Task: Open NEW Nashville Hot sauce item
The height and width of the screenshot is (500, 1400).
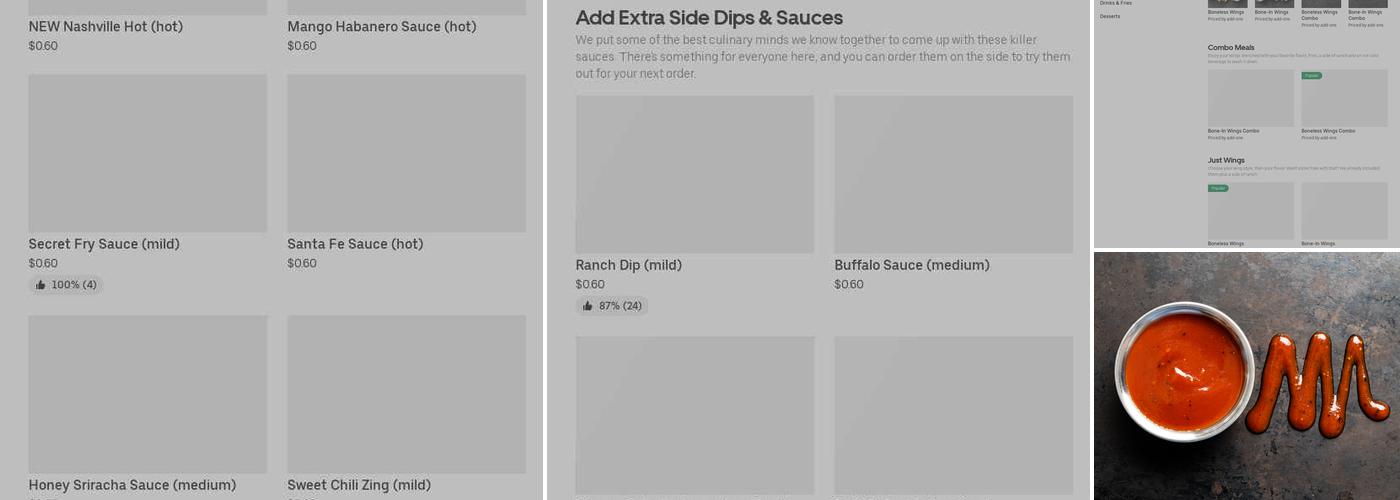Action: (105, 27)
